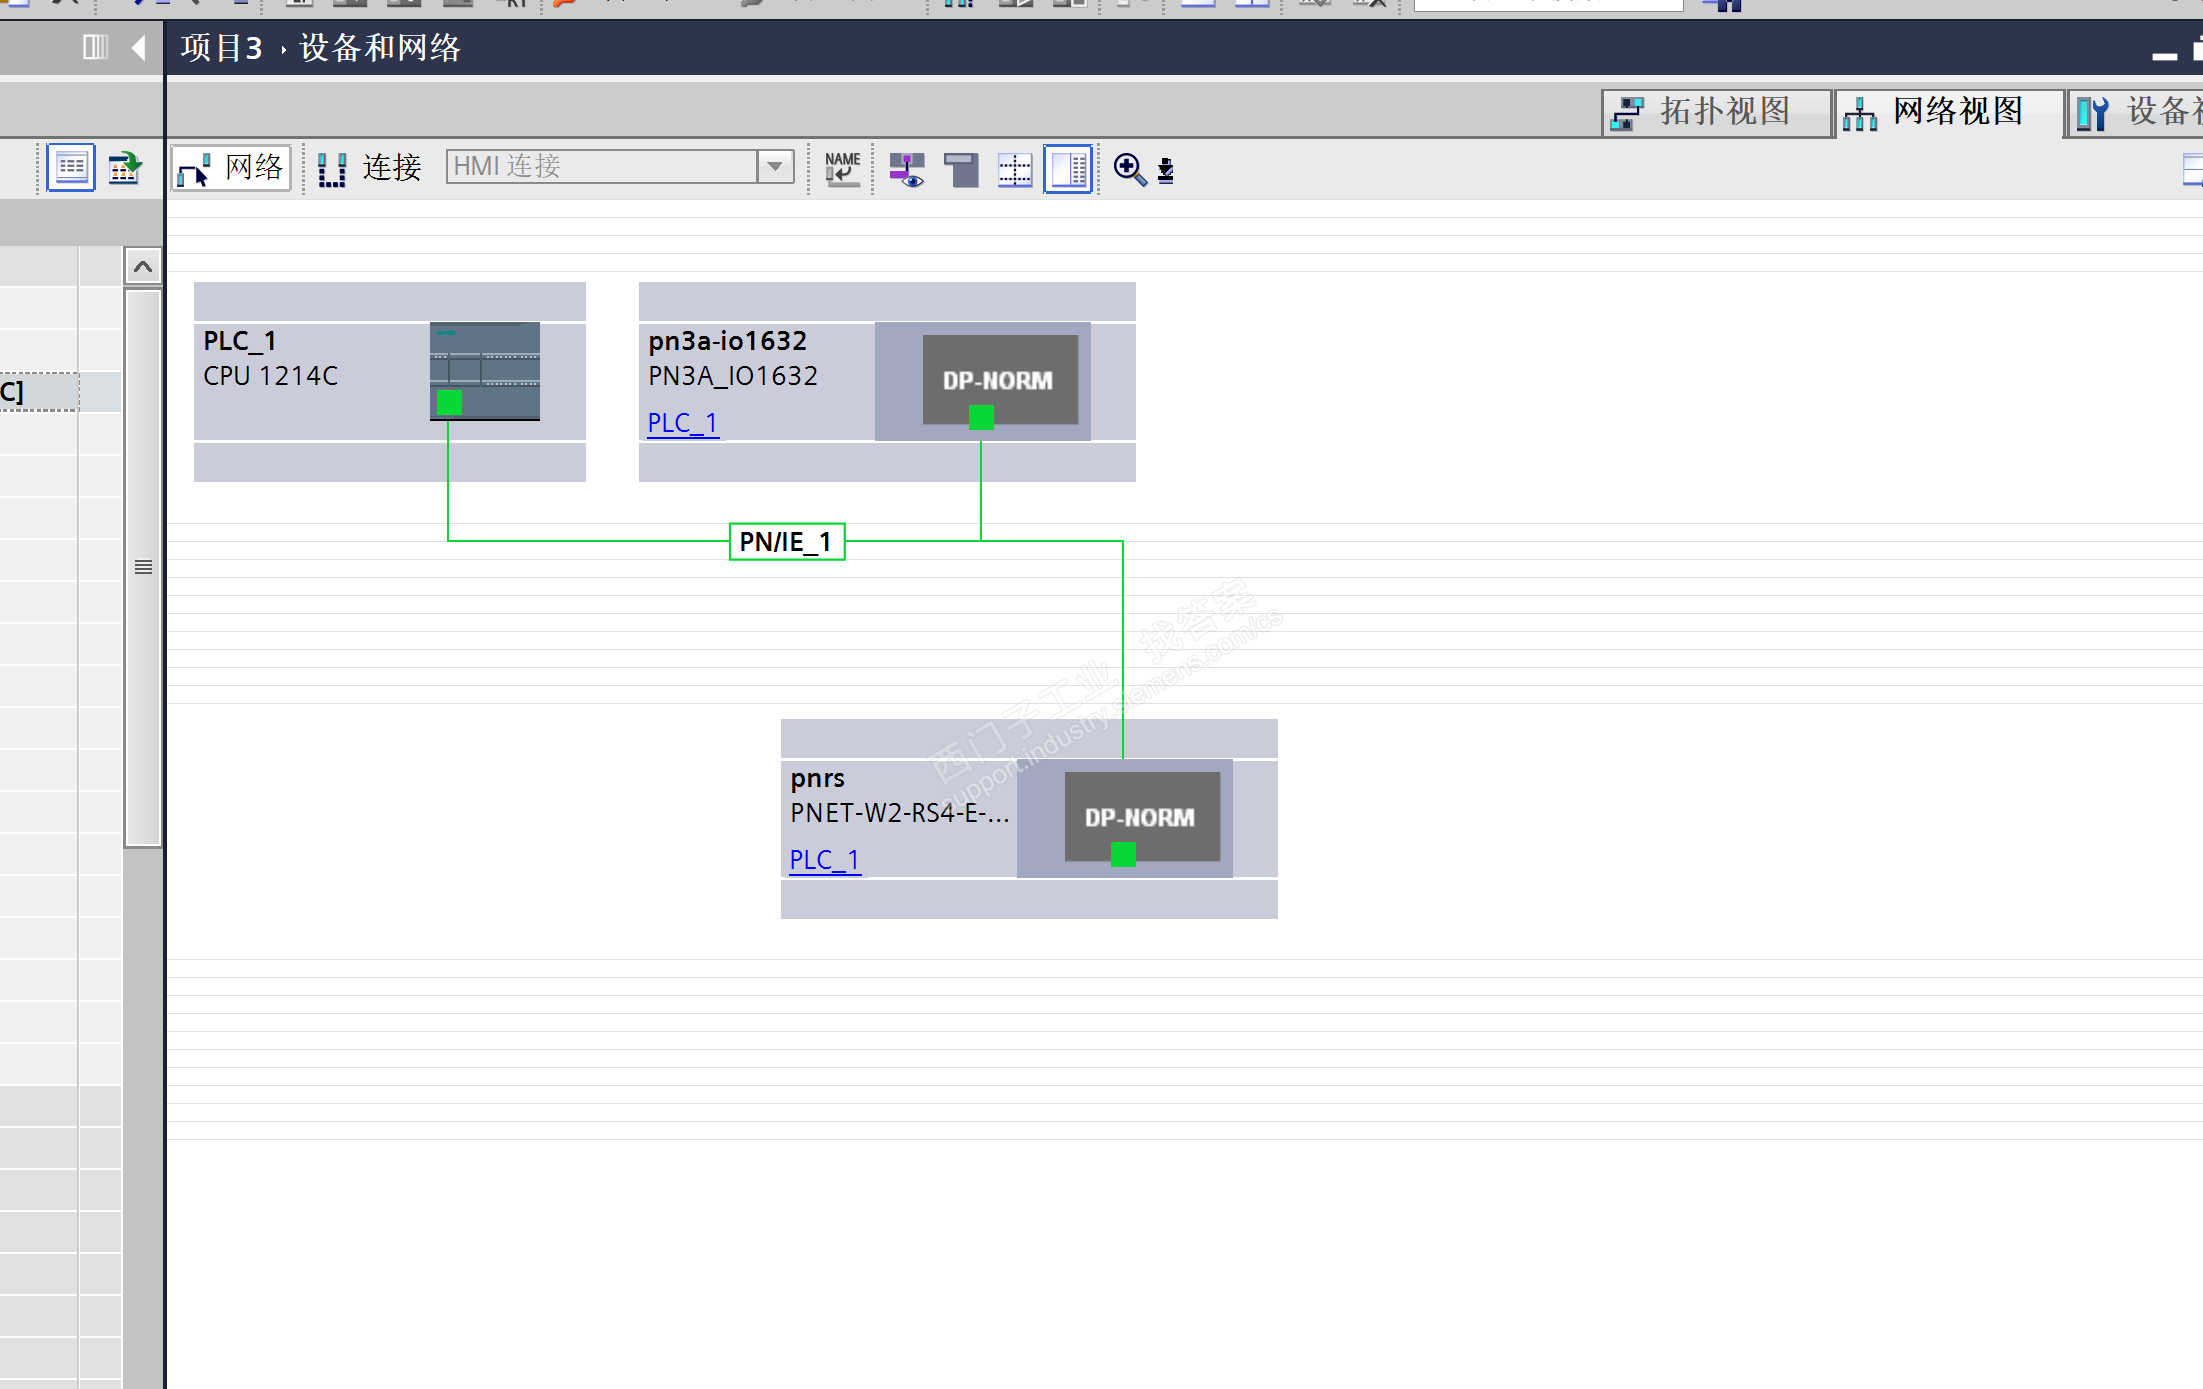Click the zoom magnifier icon in toolbar
2203x1389 pixels.
1128,168
